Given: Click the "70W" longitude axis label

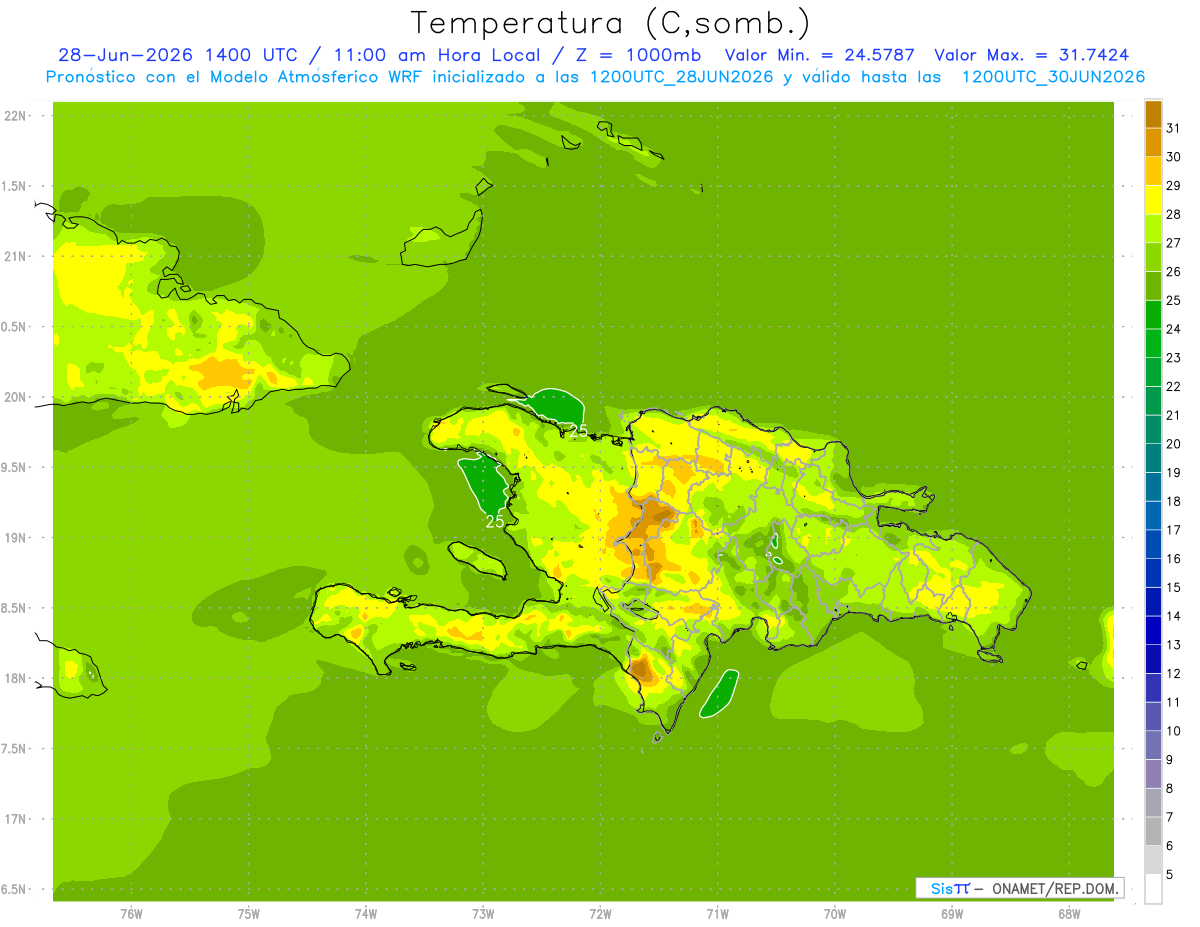Looking at the screenshot, I should pyautogui.click(x=834, y=914).
